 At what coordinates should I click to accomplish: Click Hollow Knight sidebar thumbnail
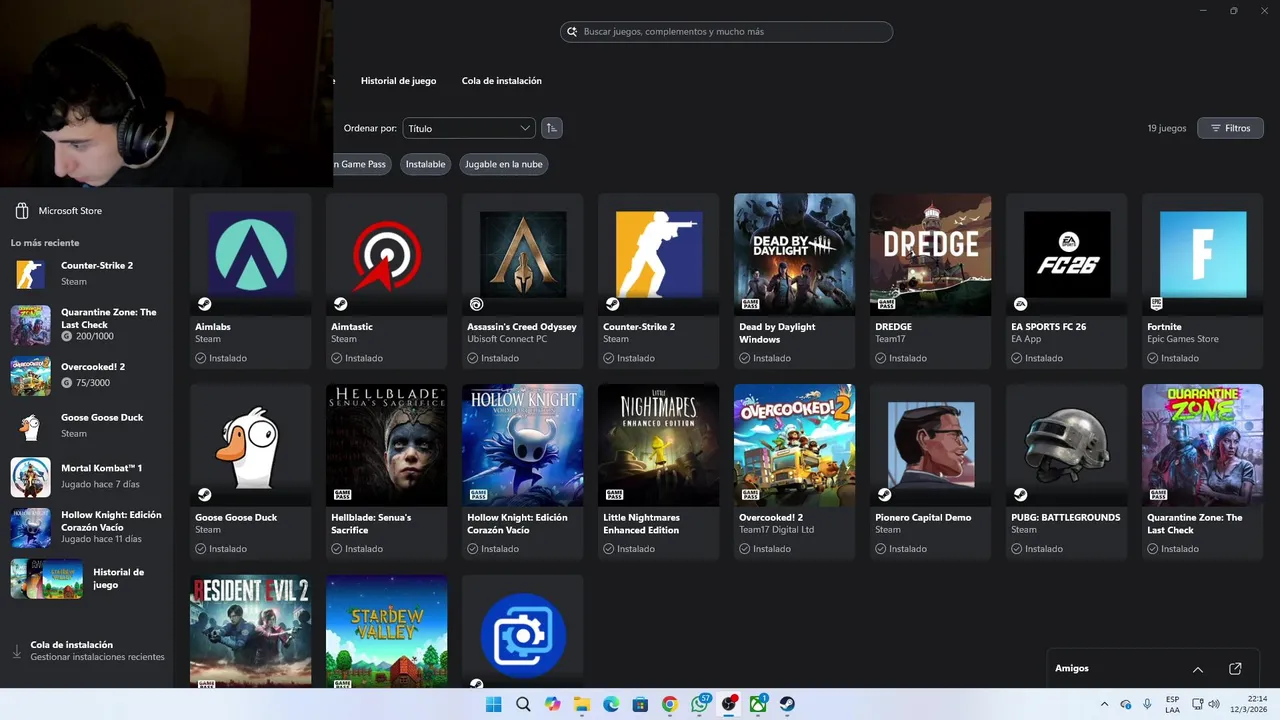point(31,528)
